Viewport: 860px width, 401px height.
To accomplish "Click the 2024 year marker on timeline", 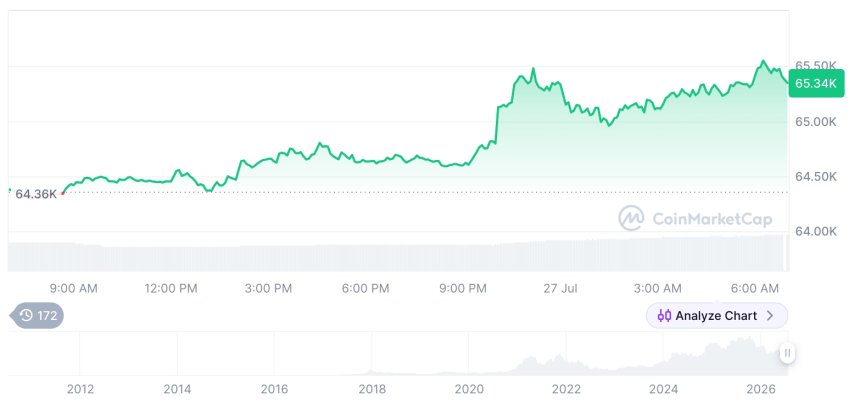I will pos(663,389).
